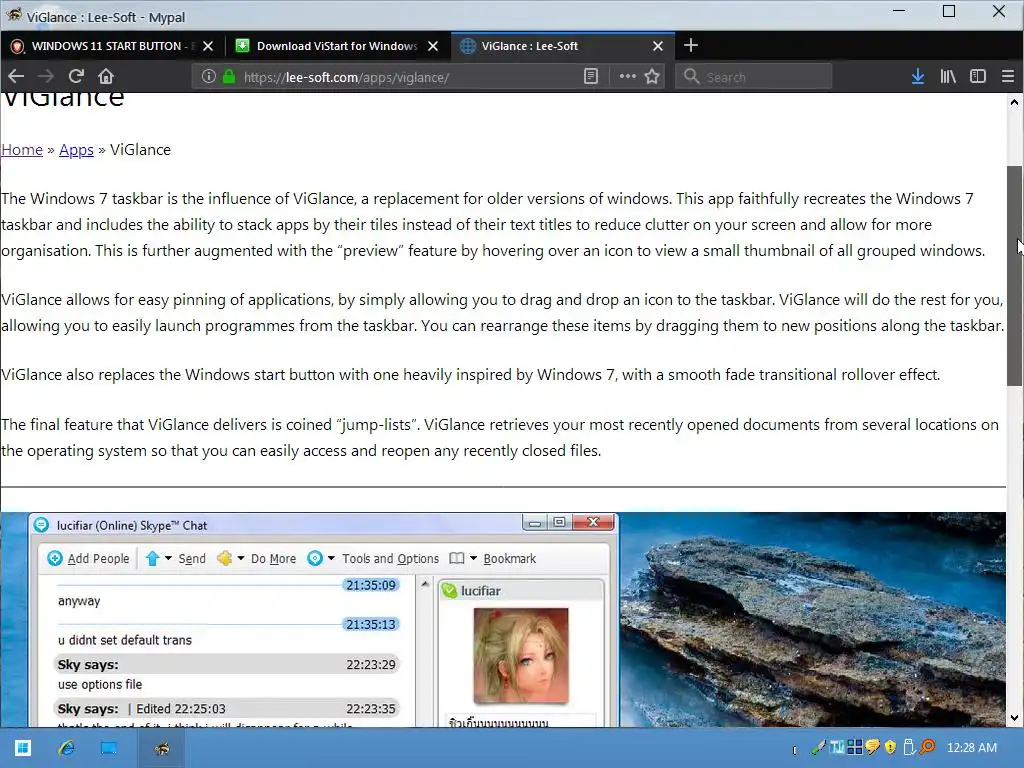
Task: Show sidebars button
Action: click(978, 76)
